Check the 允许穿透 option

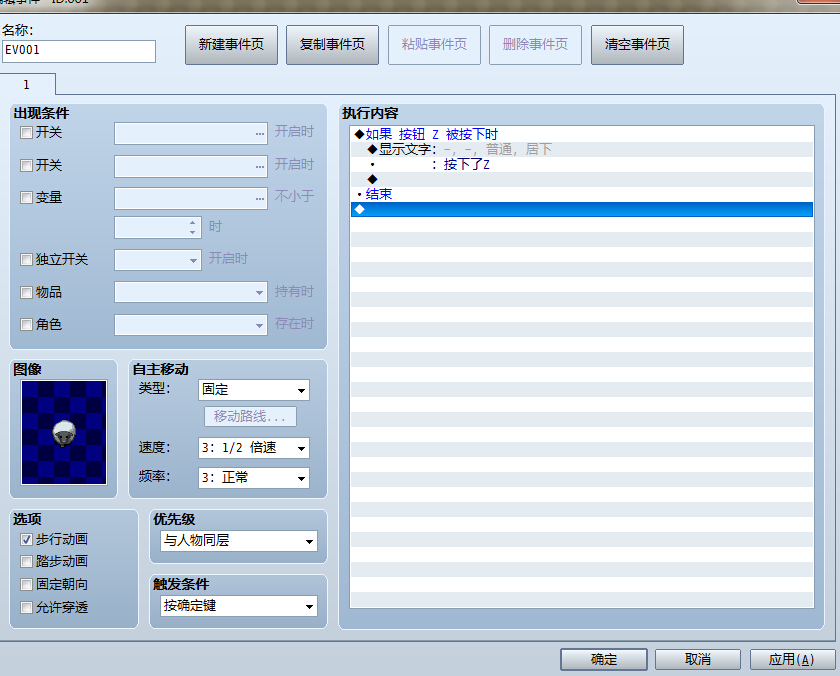pyautogui.click(x=26, y=607)
